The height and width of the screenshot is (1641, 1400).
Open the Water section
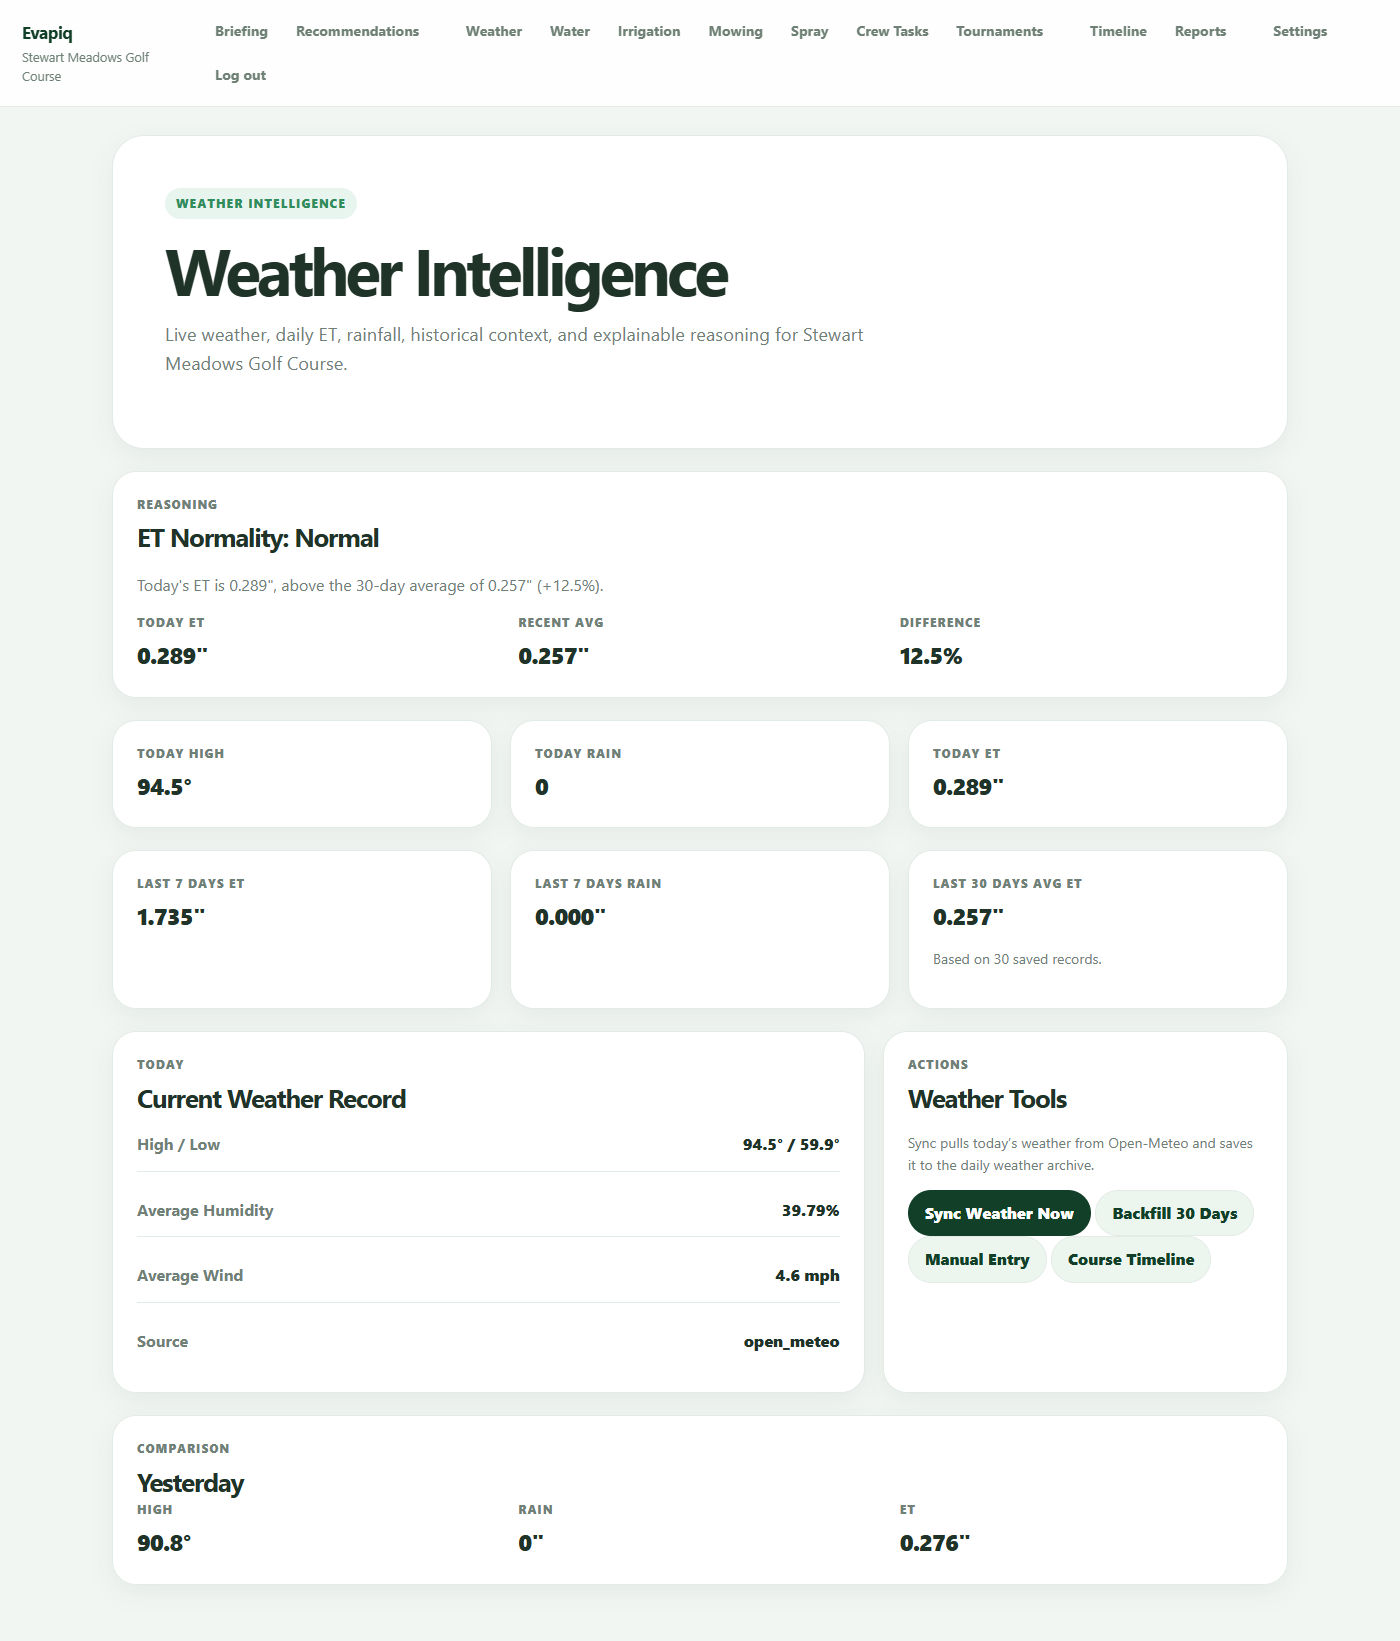[570, 31]
